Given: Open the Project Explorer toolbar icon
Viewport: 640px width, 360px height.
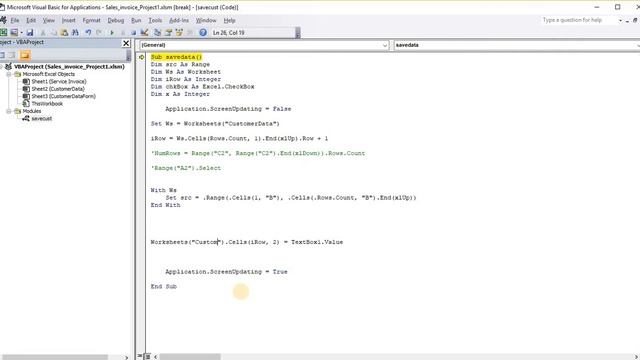Looking at the screenshot, I should click(x=157, y=33).
